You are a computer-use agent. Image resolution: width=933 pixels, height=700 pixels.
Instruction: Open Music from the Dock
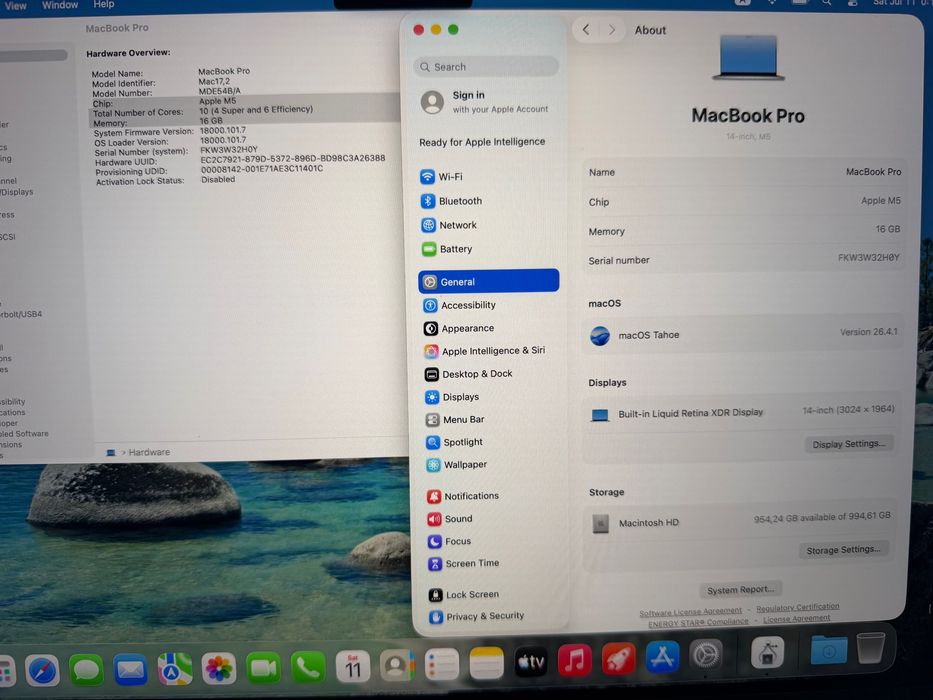tap(574, 660)
